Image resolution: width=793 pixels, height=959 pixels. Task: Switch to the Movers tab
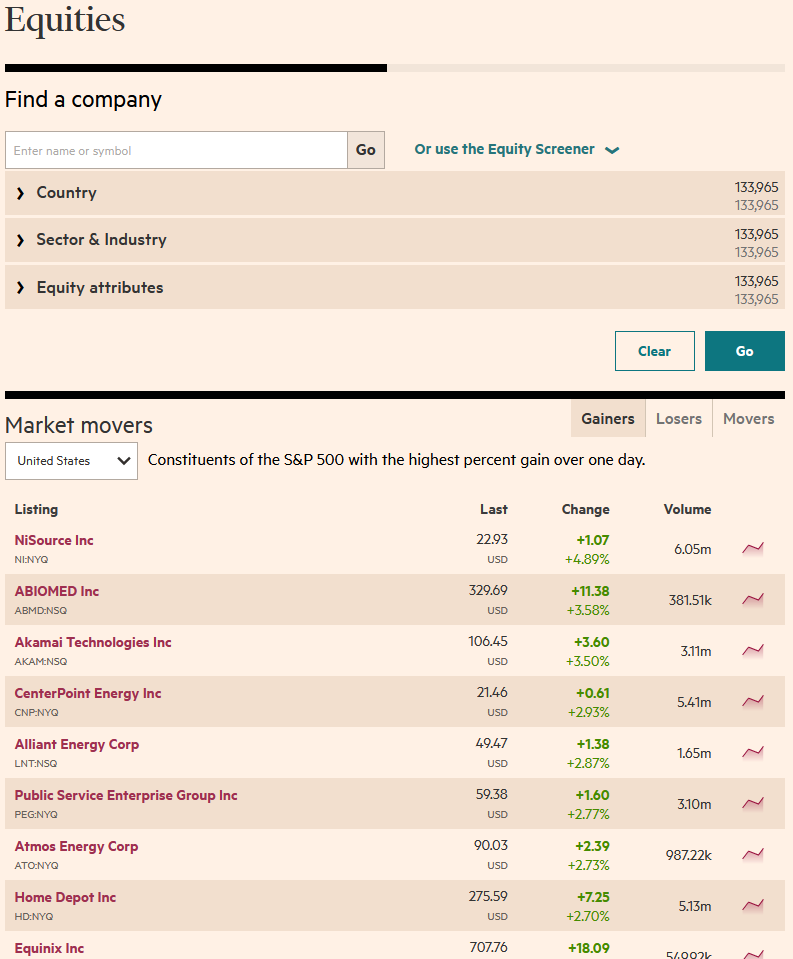pyautogui.click(x=748, y=419)
